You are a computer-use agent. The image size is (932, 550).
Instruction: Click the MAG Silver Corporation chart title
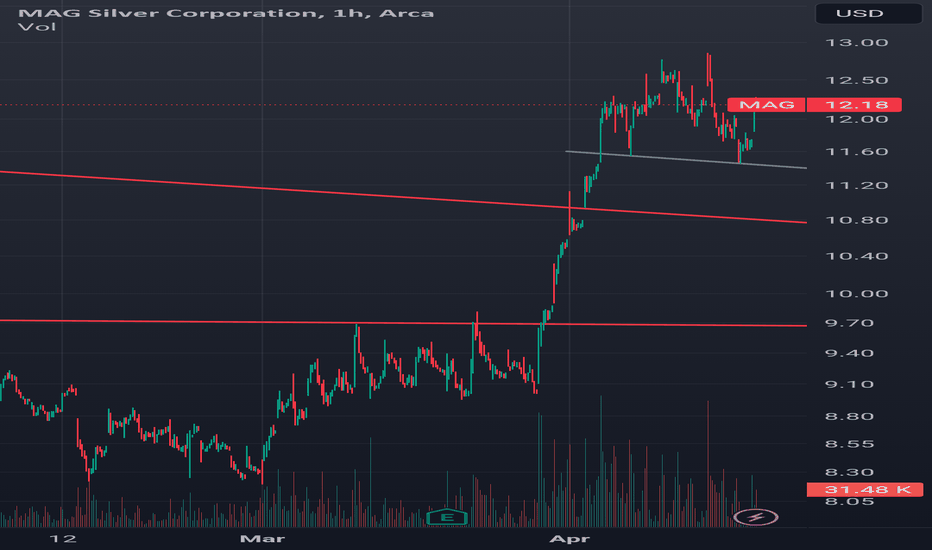(x=226, y=13)
